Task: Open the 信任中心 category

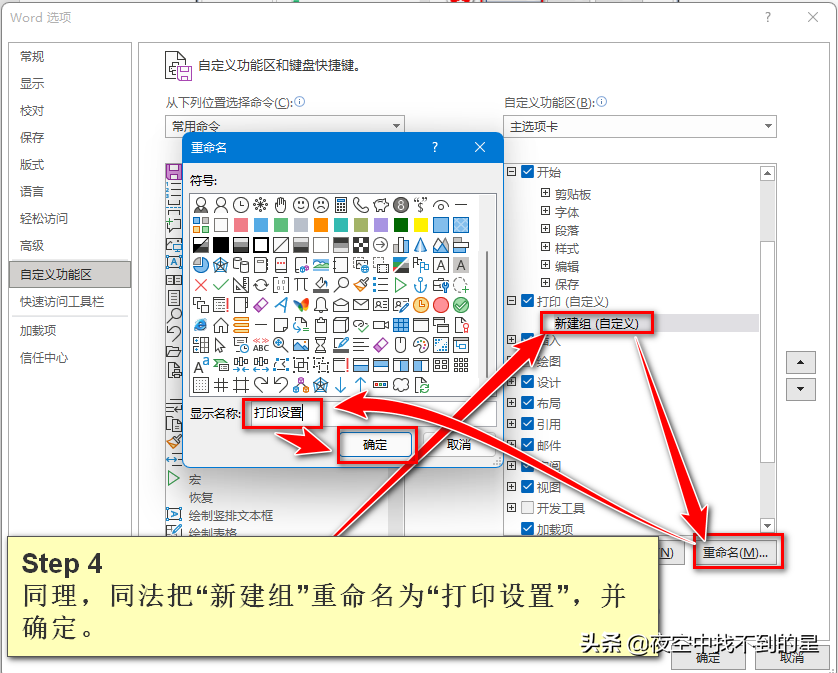Action: 70,358
